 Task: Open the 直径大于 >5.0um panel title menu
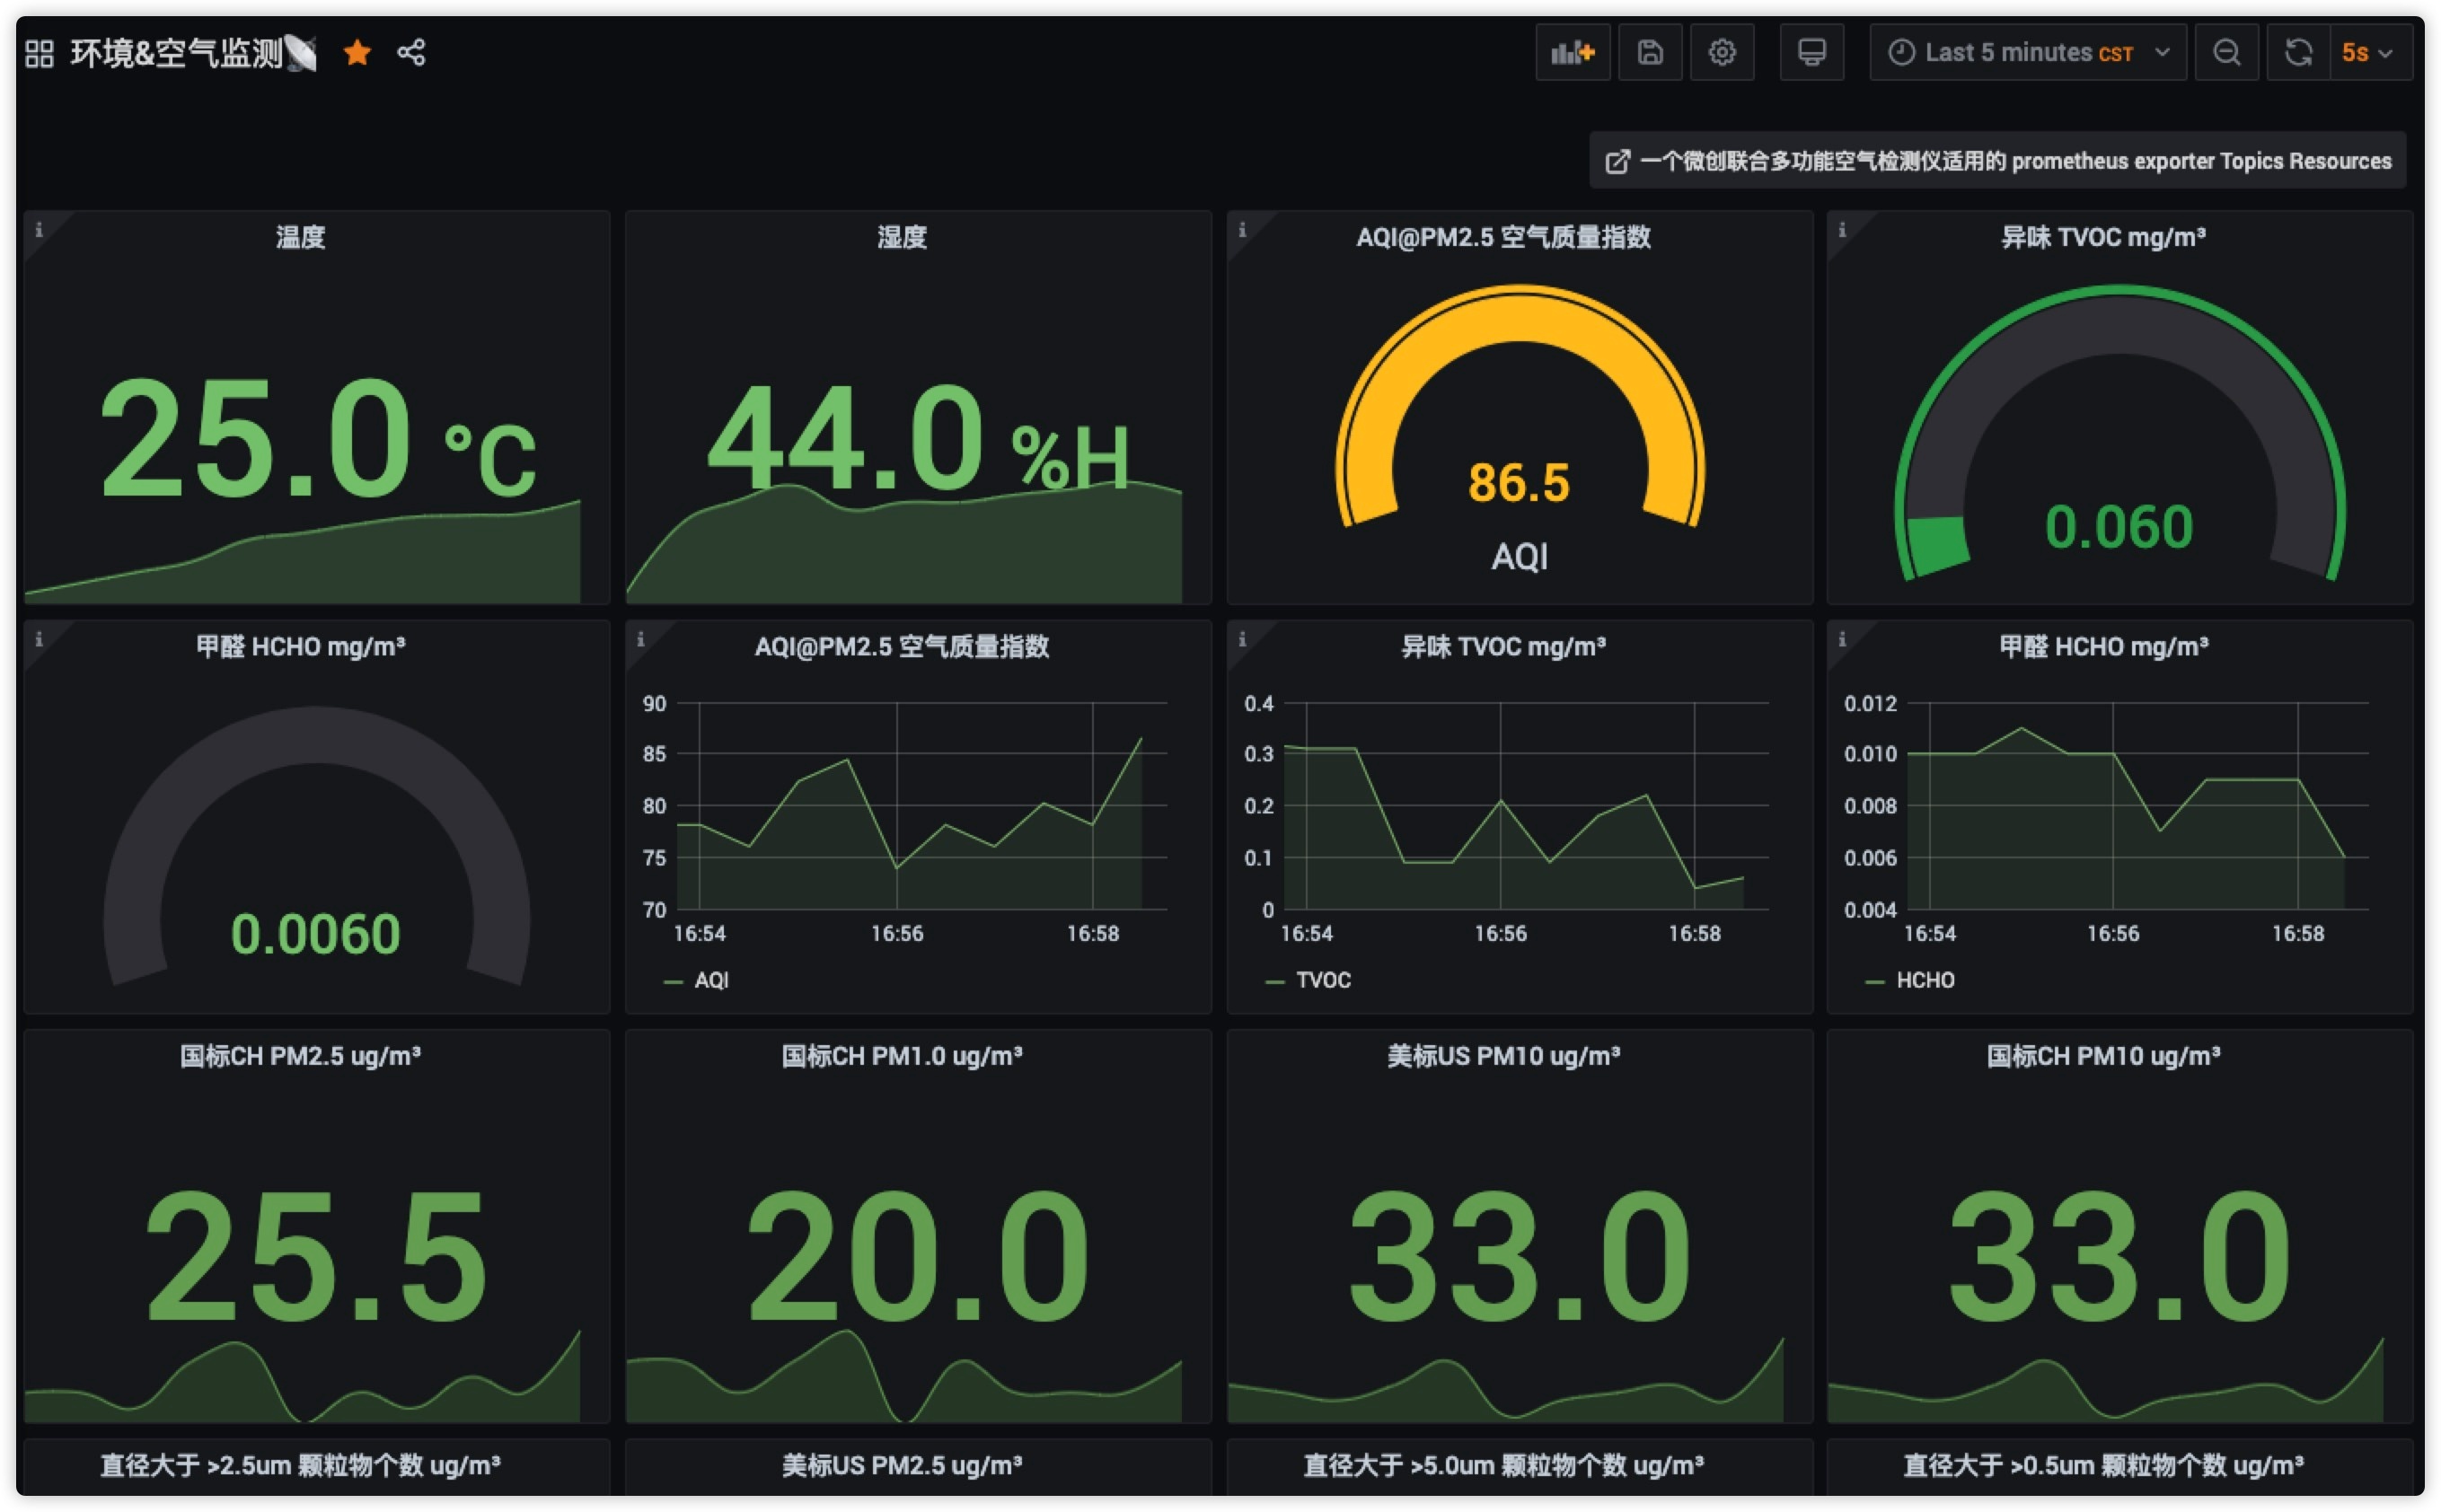1504,1466
